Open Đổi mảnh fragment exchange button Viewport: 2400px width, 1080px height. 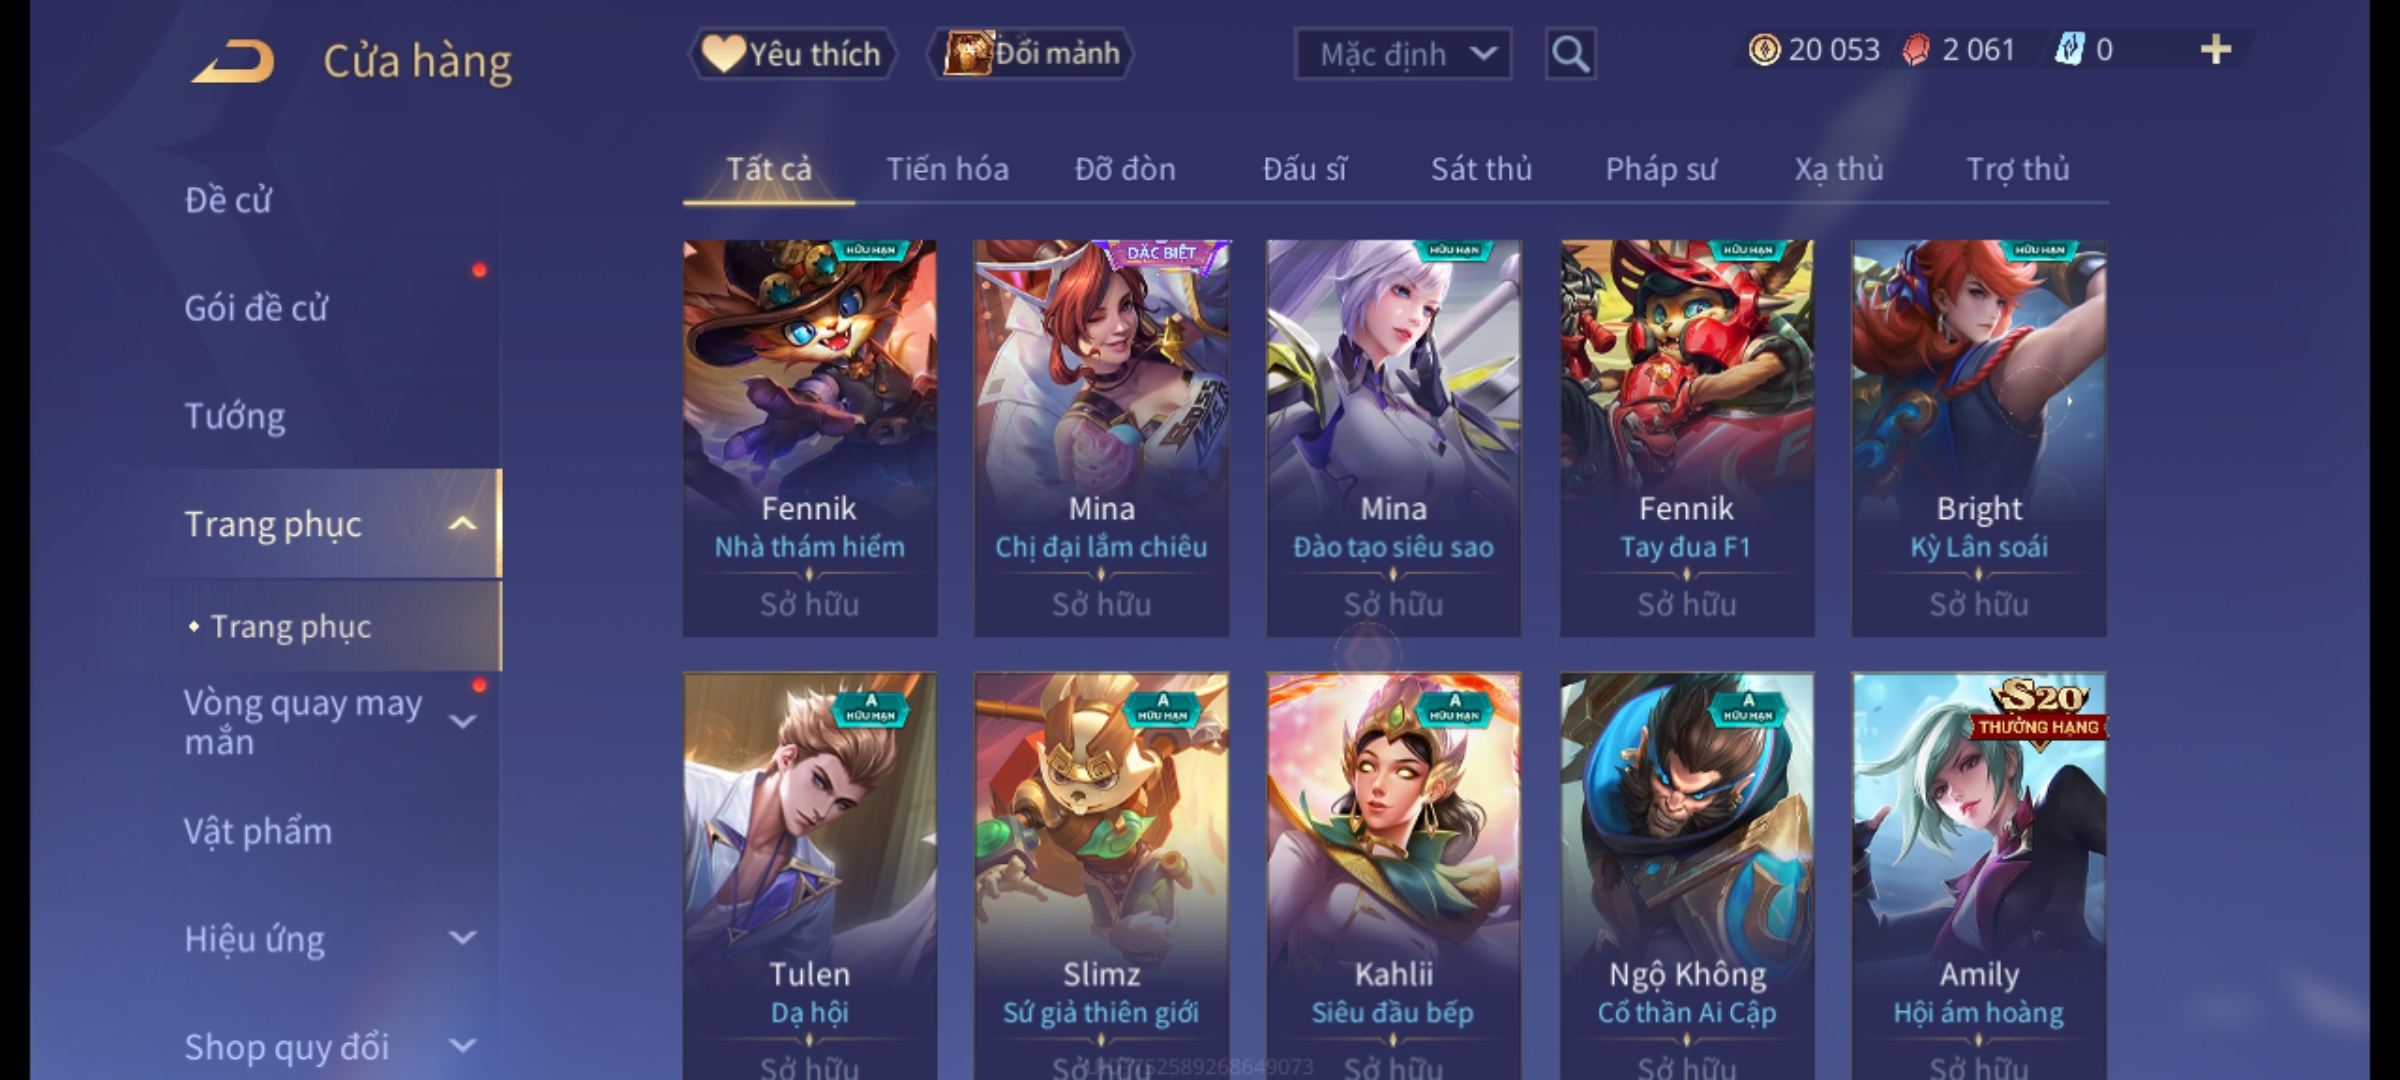coord(1031,53)
